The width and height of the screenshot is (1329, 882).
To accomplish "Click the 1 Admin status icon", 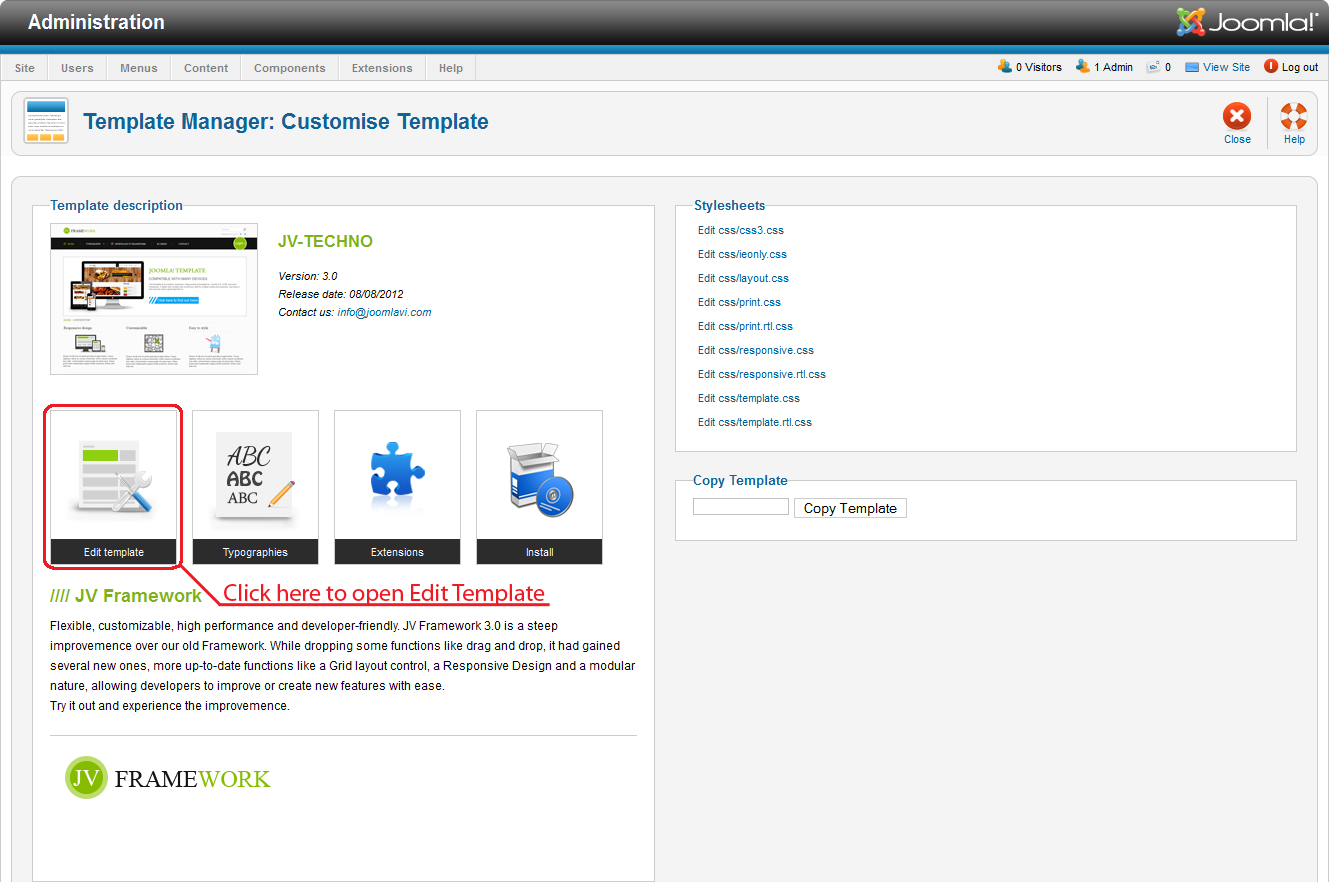I will tap(1083, 67).
